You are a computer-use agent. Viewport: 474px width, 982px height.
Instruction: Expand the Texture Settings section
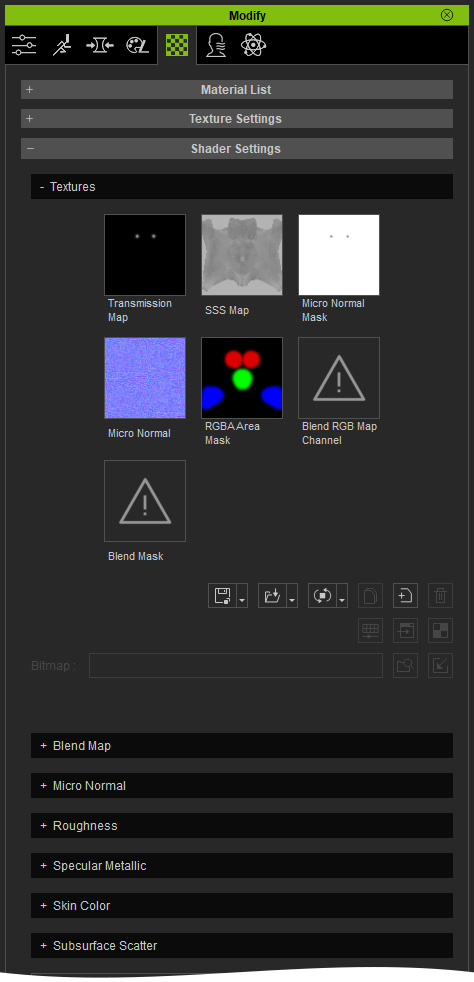(237, 118)
